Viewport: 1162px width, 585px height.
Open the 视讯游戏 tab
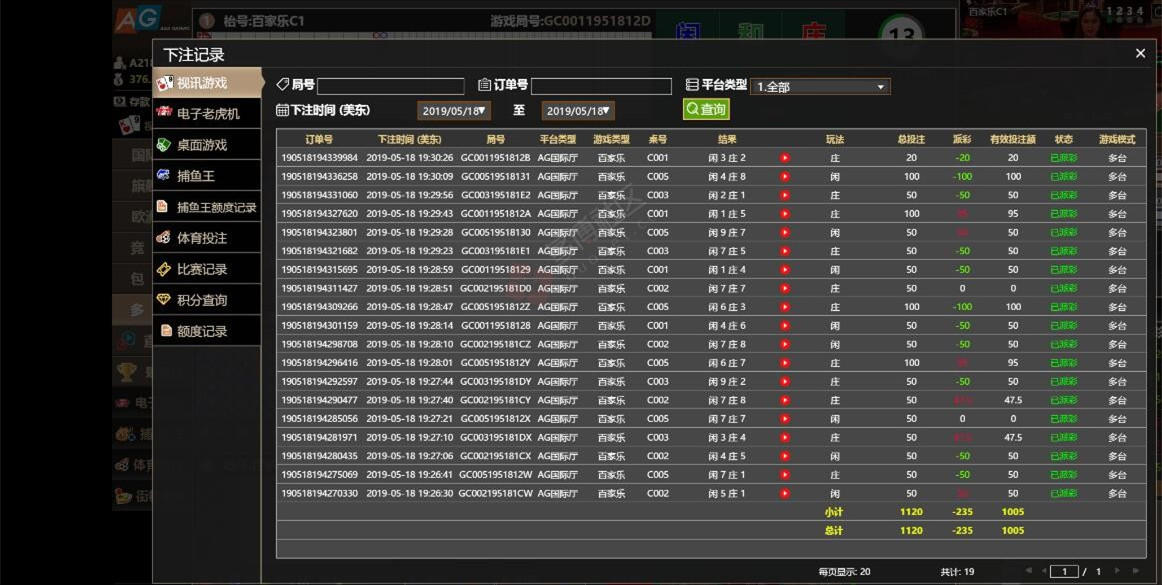click(x=208, y=83)
